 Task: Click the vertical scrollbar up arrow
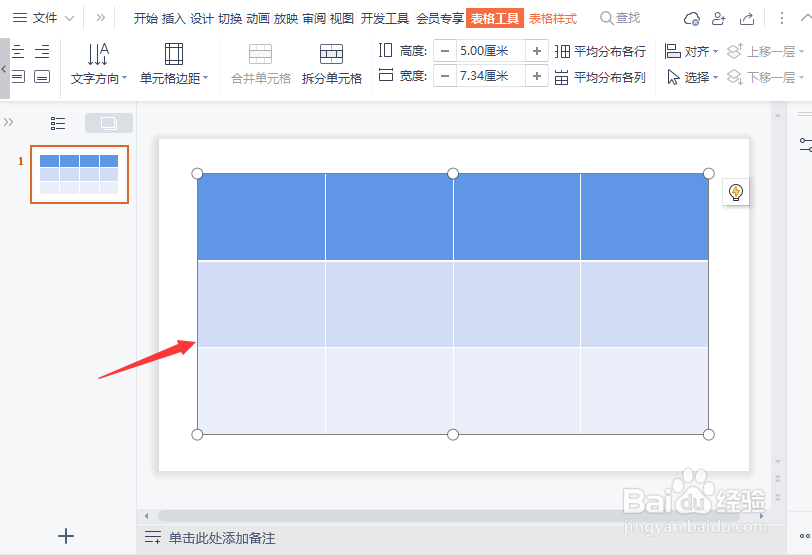[x=777, y=116]
